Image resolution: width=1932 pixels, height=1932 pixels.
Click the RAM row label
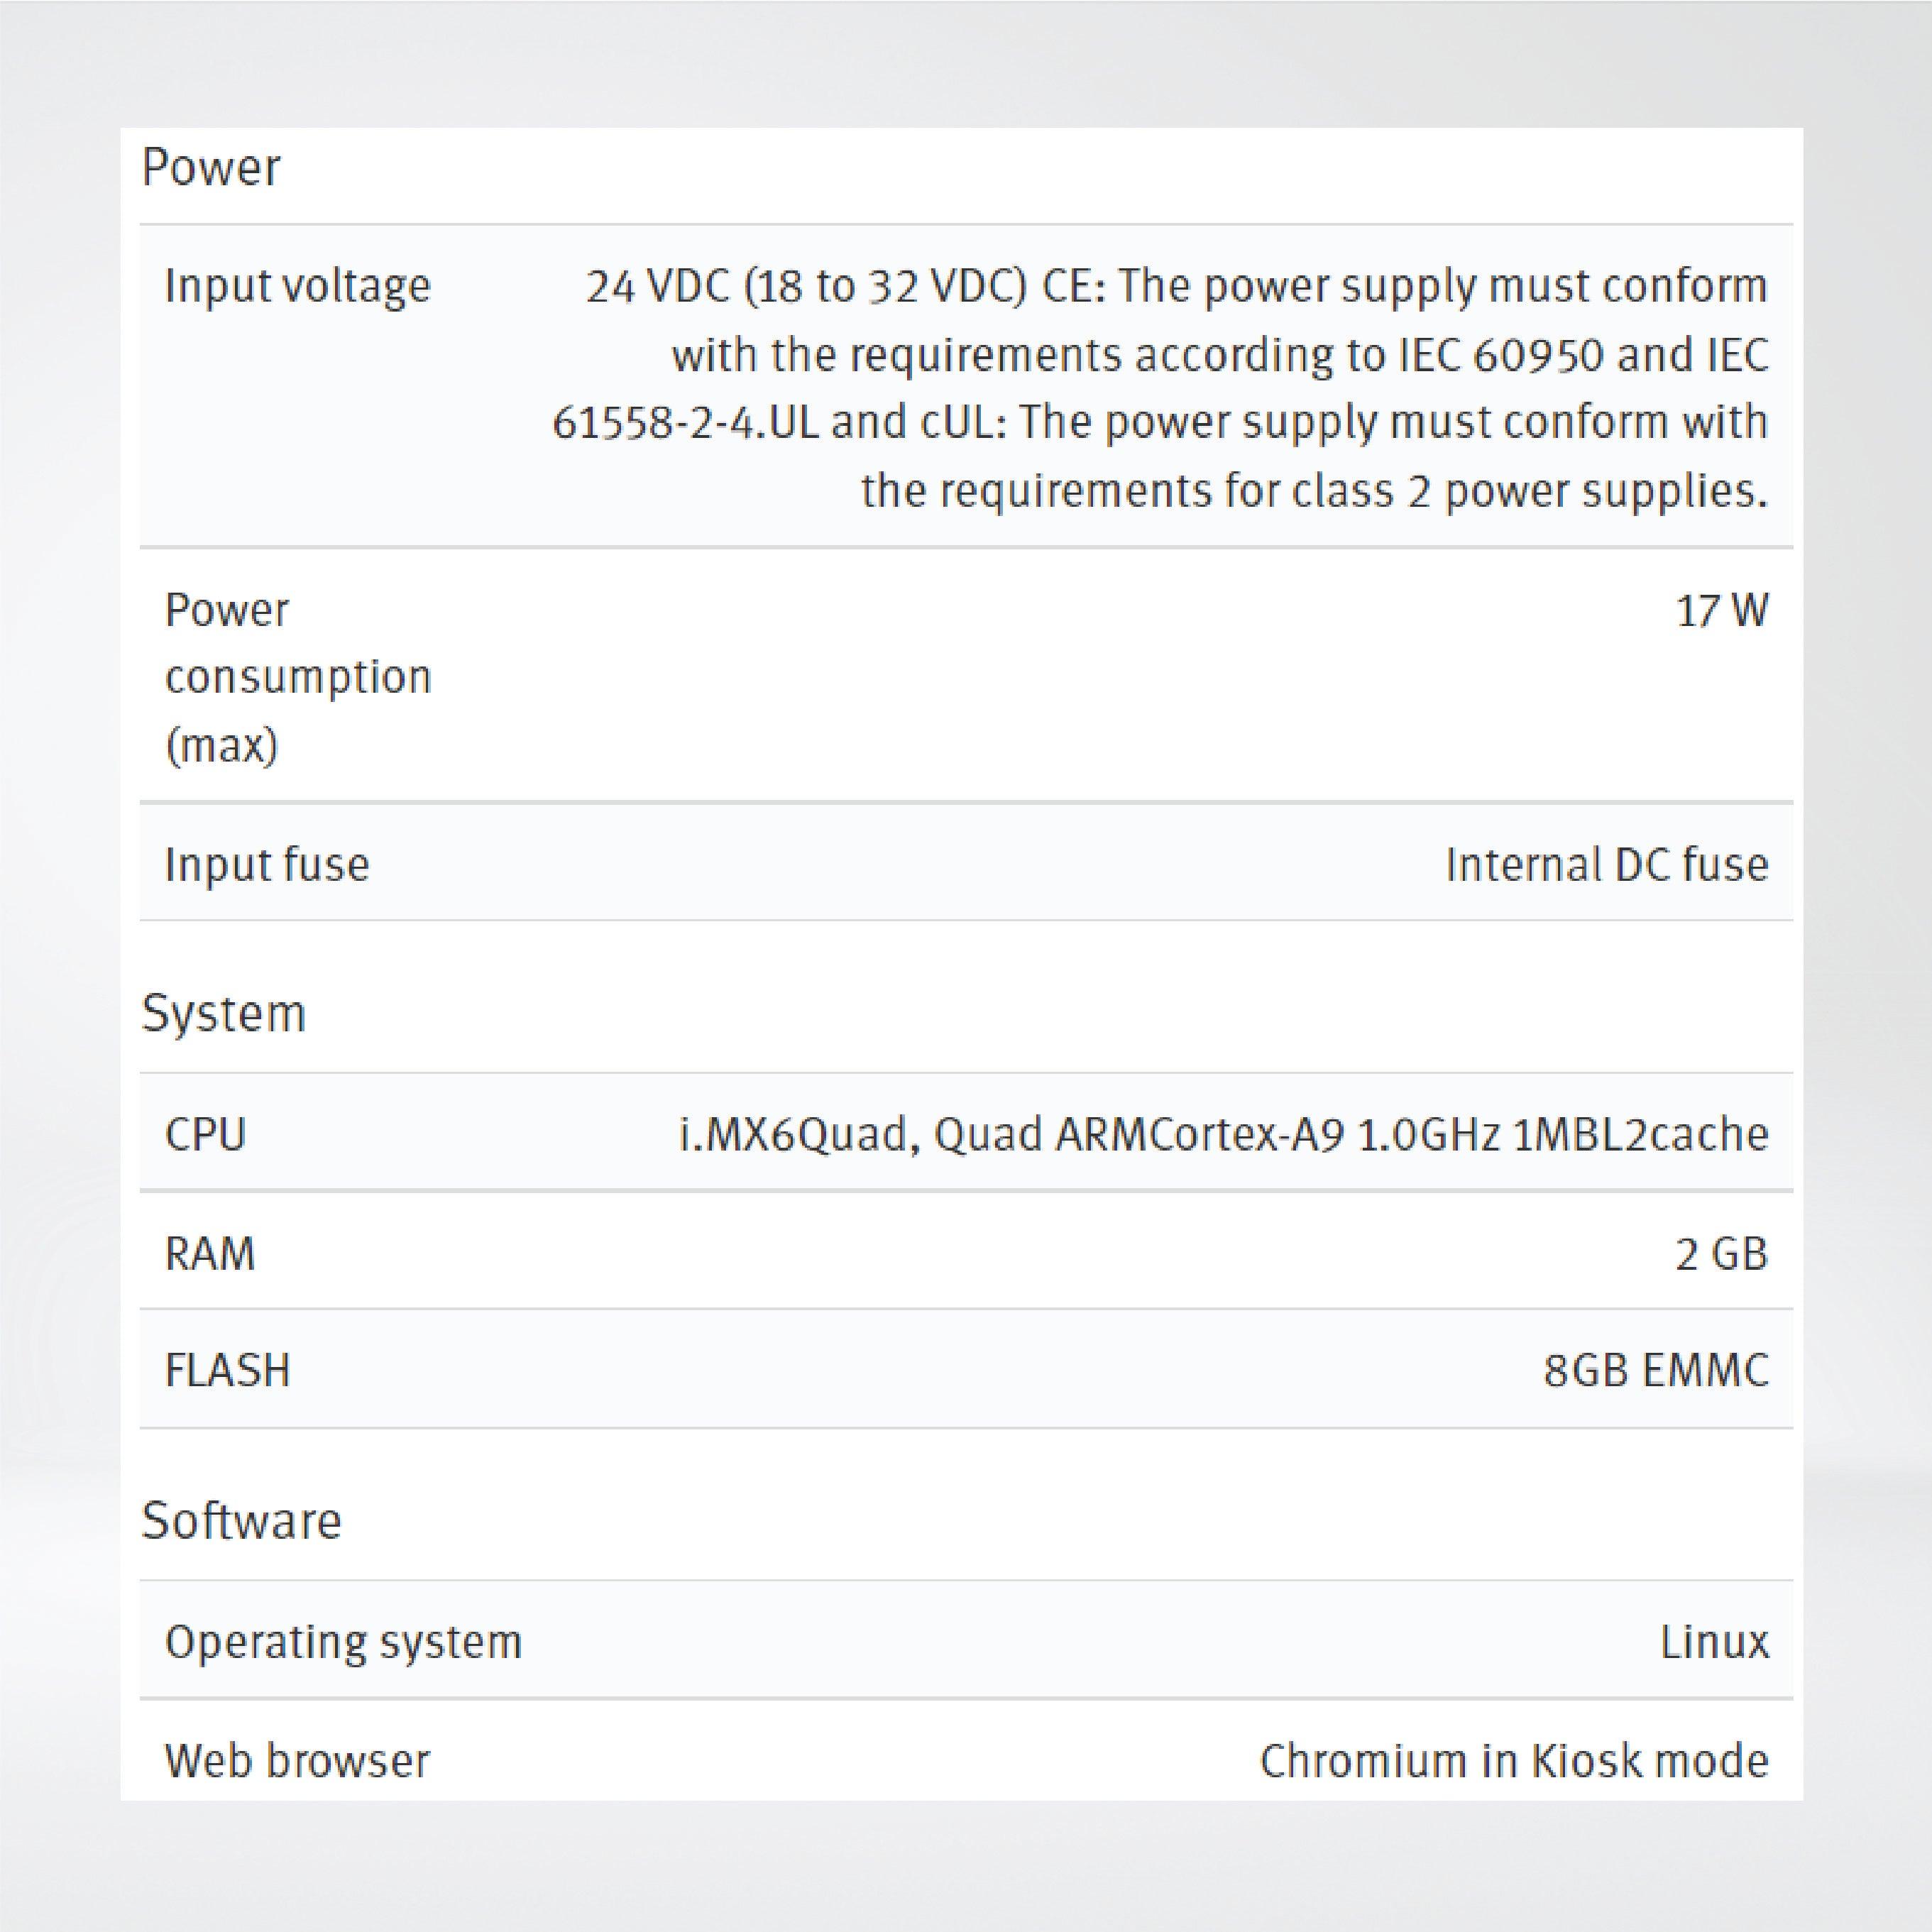pos(211,1253)
